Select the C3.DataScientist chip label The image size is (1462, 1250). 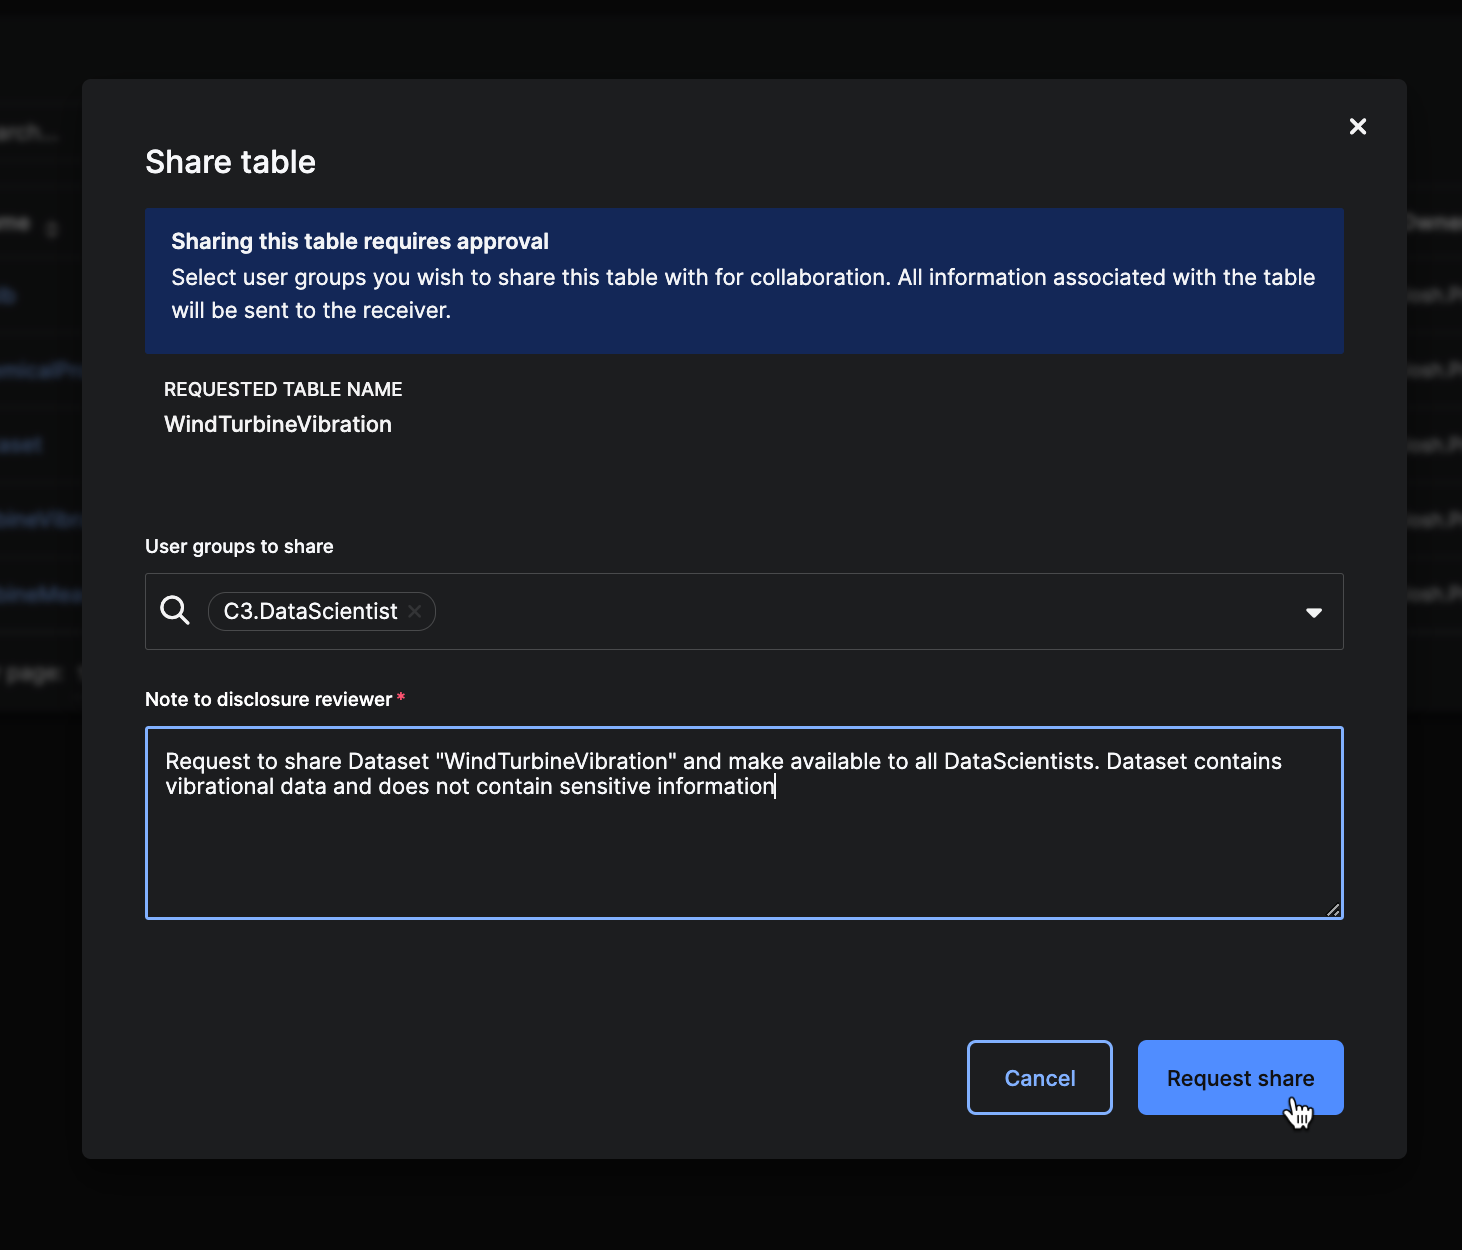tap(310, 611)
